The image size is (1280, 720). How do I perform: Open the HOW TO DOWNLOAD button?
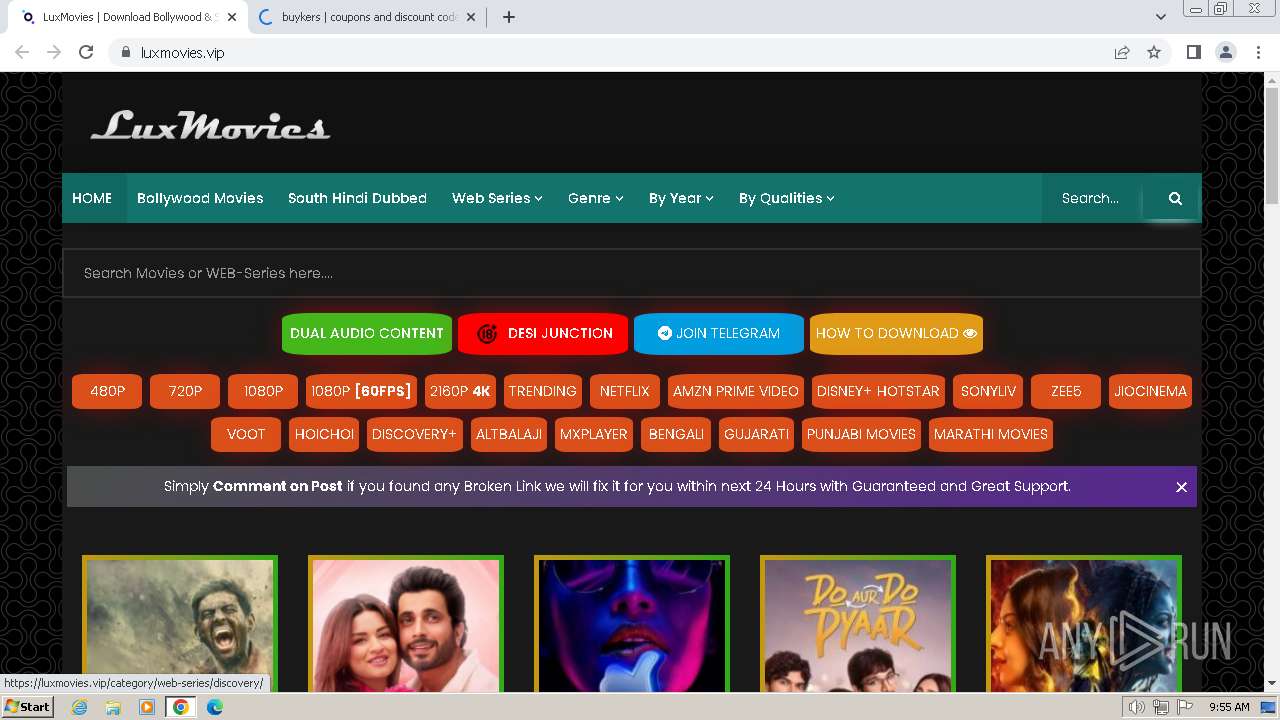click(x=896, y=333)
